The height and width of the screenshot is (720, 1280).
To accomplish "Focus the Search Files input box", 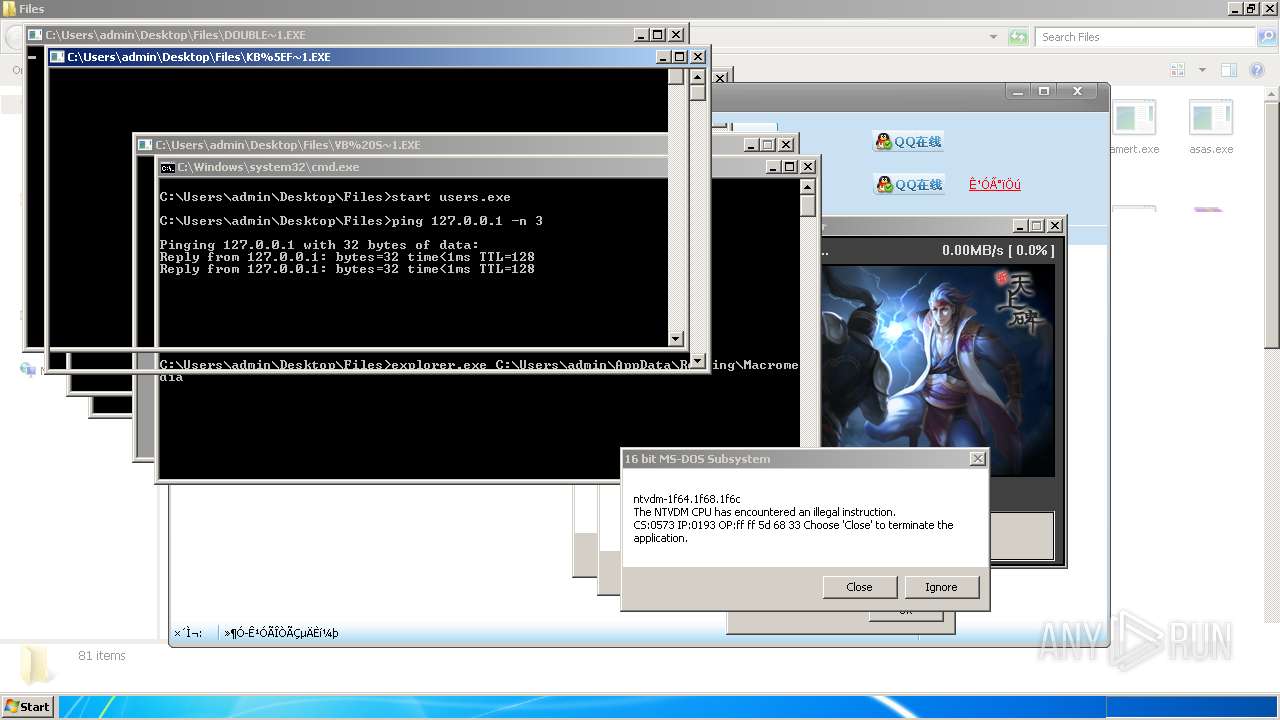I will click(x=1144, y=37).
